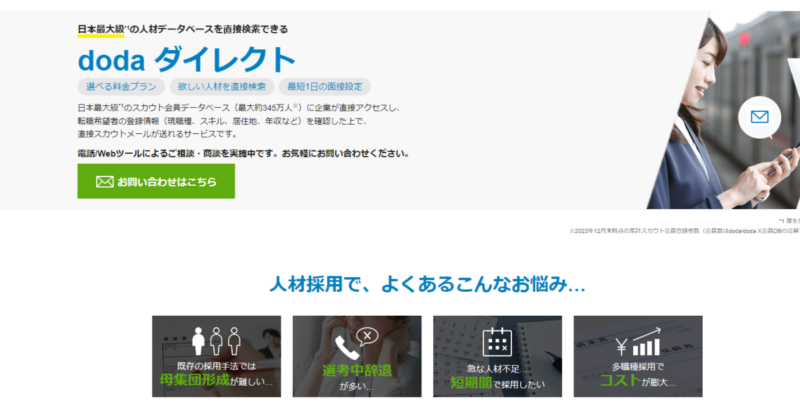Select the 最短1日の面接設定 tag

pyautogui.click(x=320, y=86)
